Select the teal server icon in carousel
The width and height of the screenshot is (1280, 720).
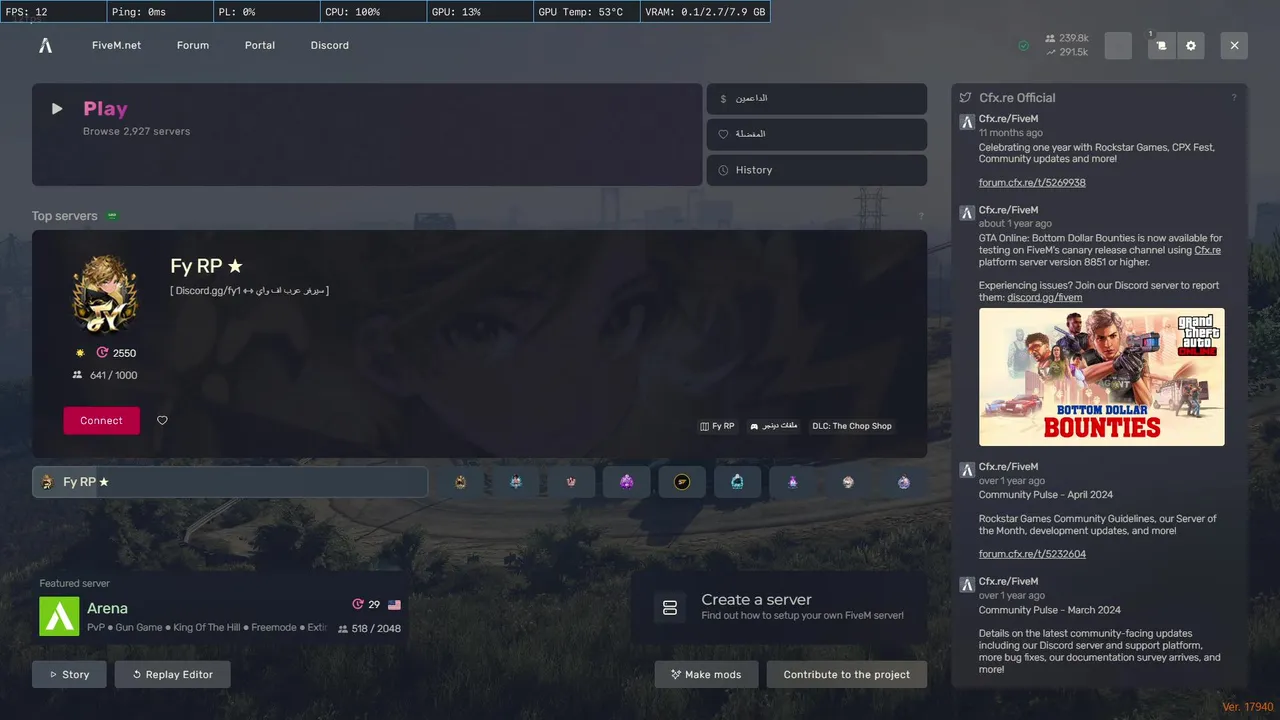click(x=737, y=482)
